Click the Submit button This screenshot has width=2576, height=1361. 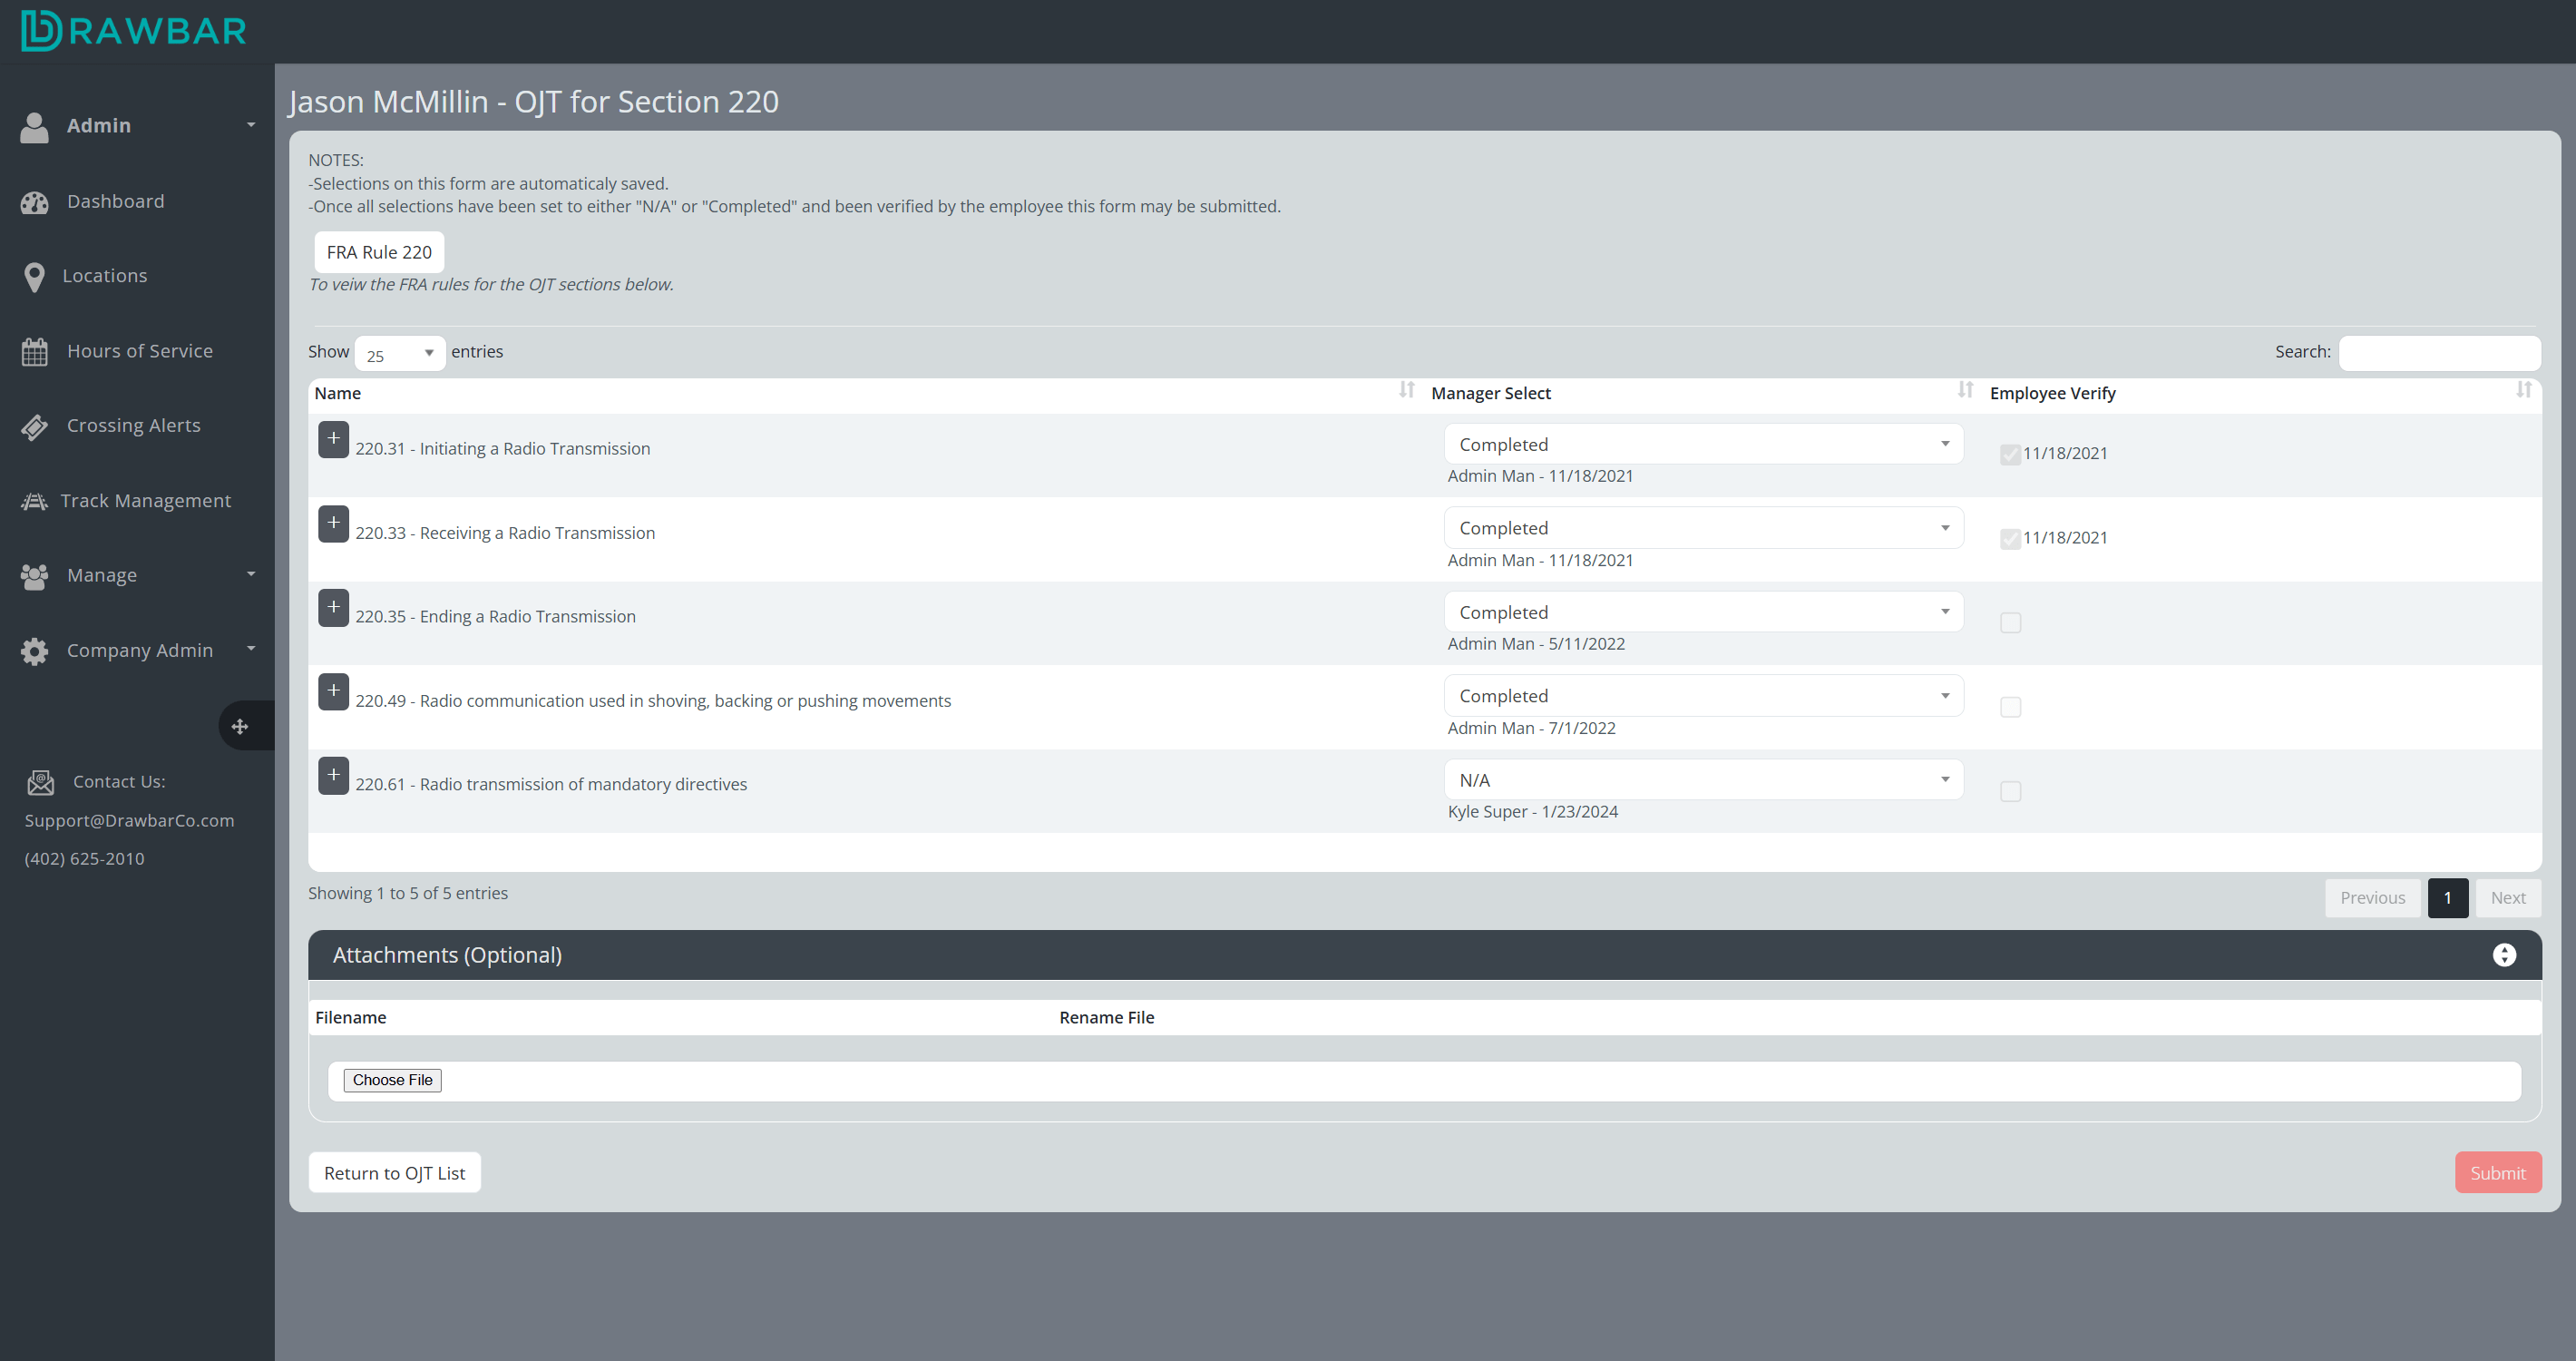pyautogui.click(x=2498, y=1172)
